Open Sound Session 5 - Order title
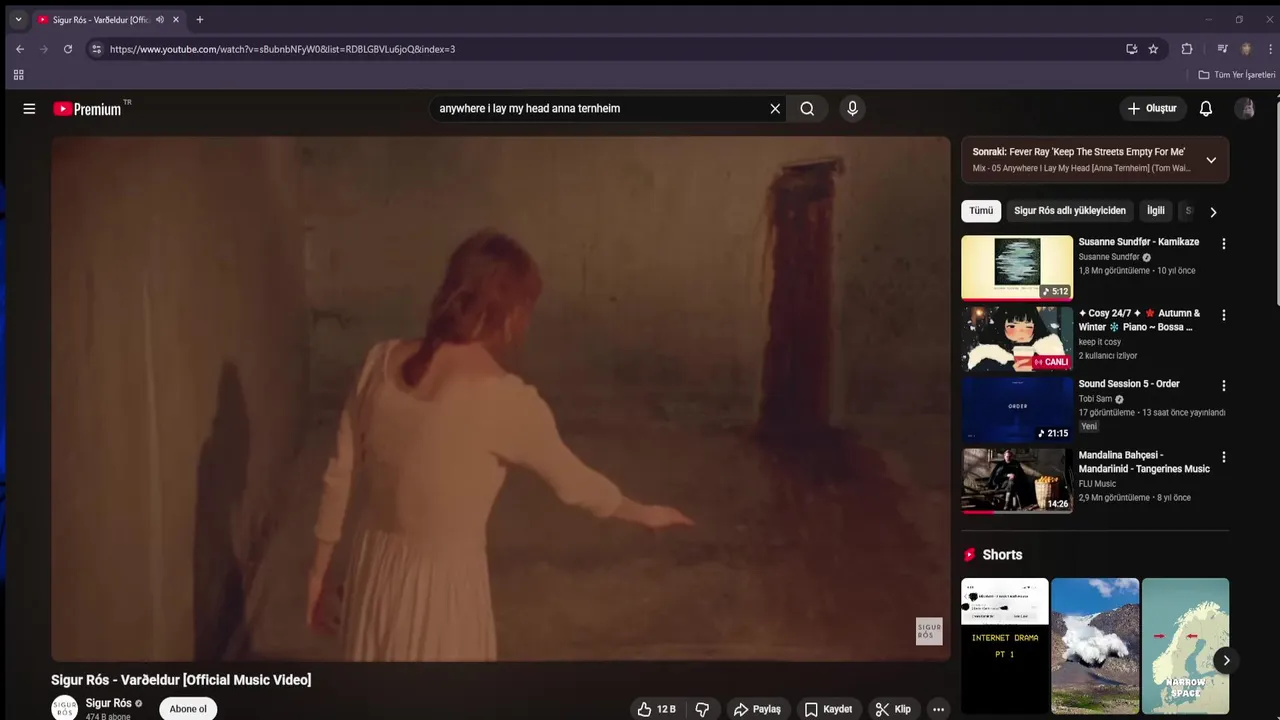 pyautogui.click(x=1129, y=384)
